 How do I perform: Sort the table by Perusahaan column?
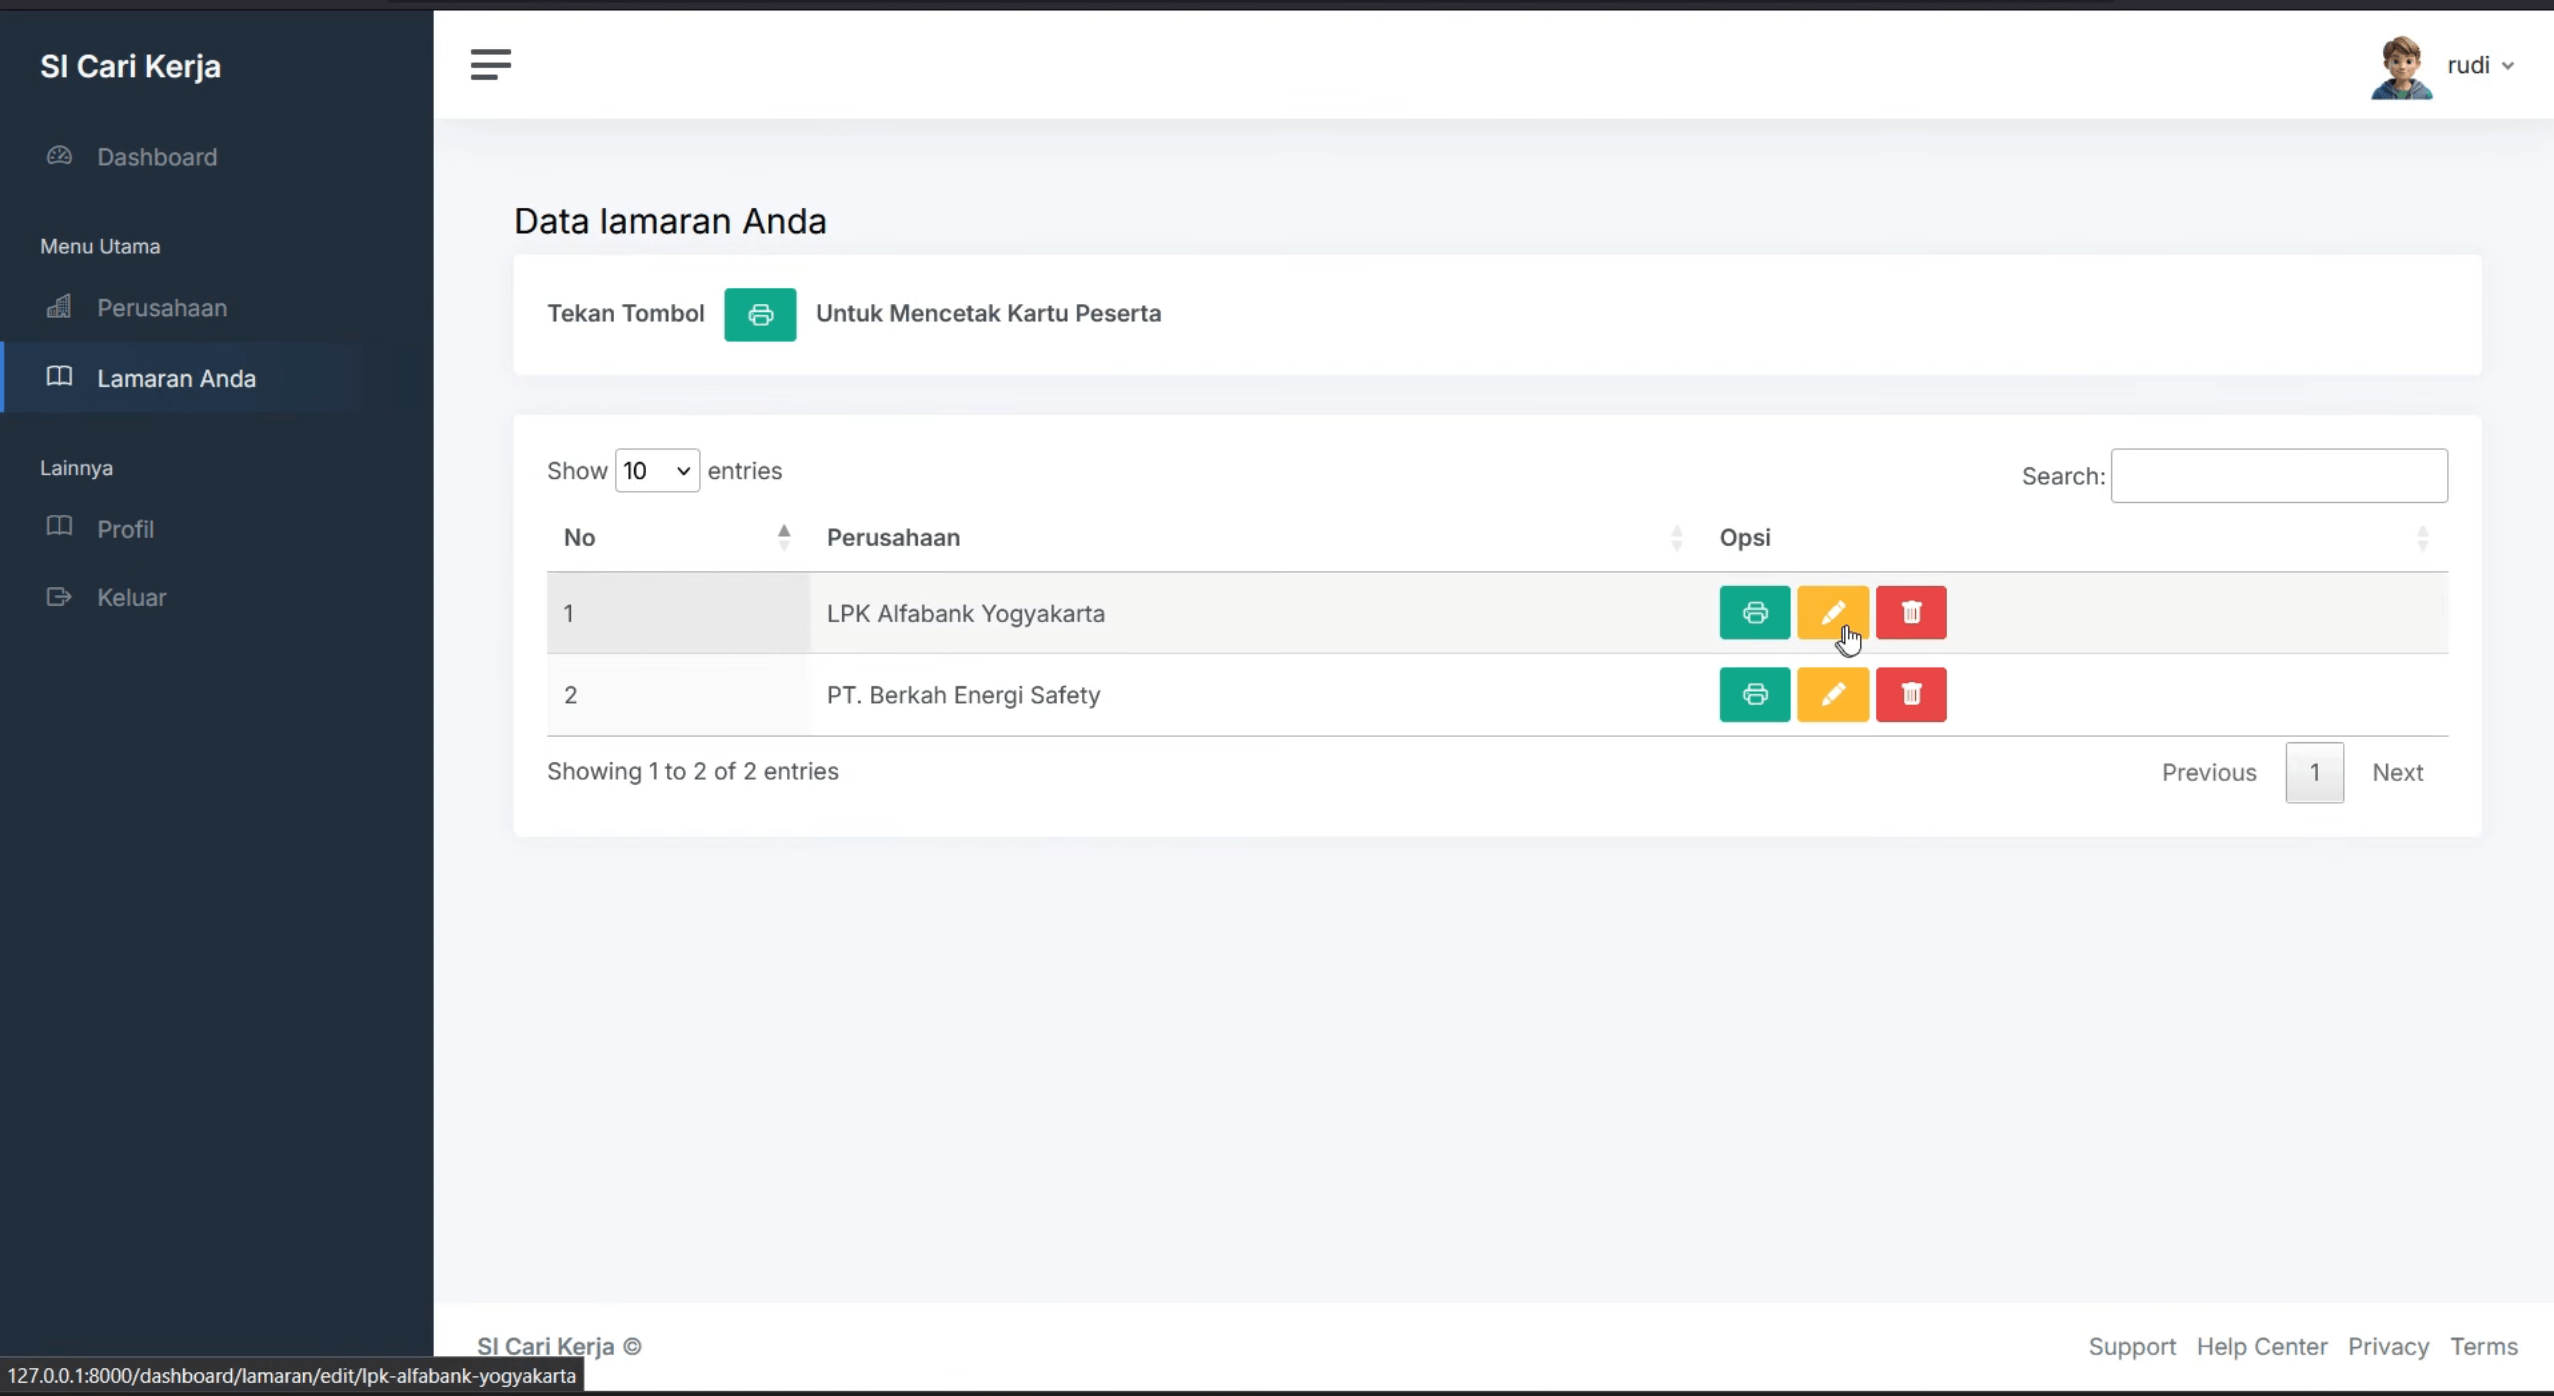(1256, 538)
